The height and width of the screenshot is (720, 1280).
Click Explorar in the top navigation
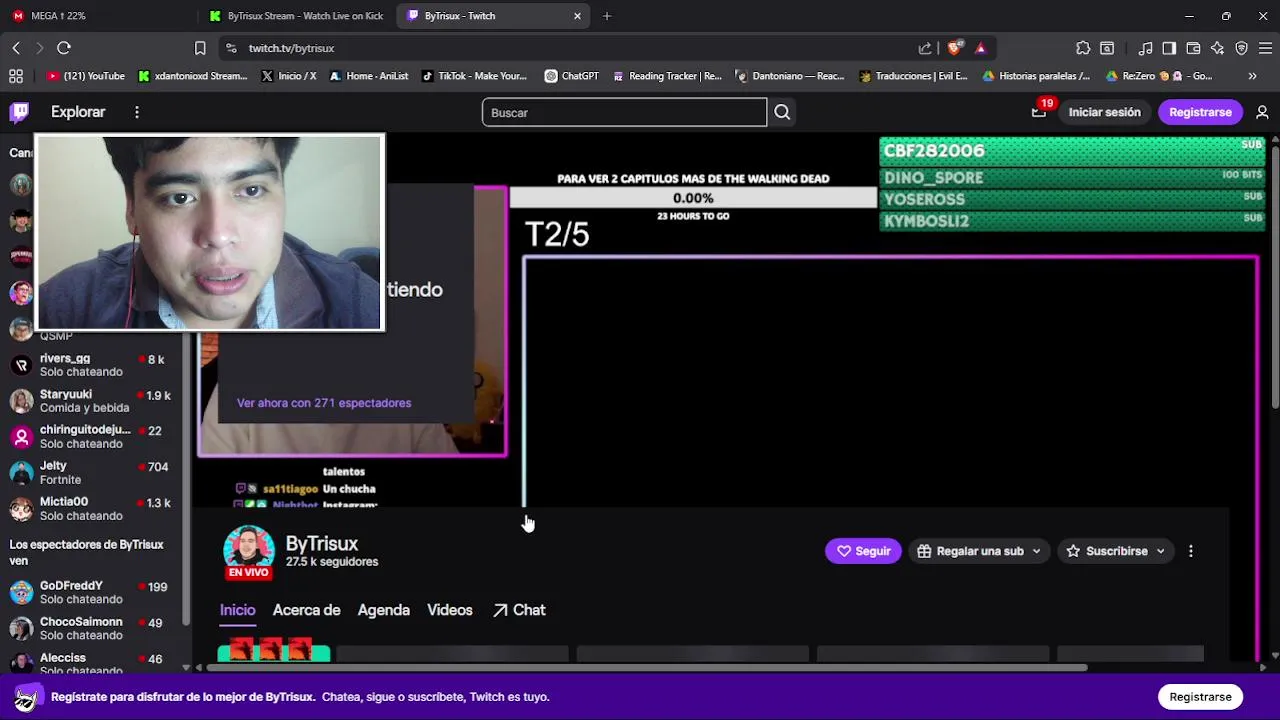(78, 112)
